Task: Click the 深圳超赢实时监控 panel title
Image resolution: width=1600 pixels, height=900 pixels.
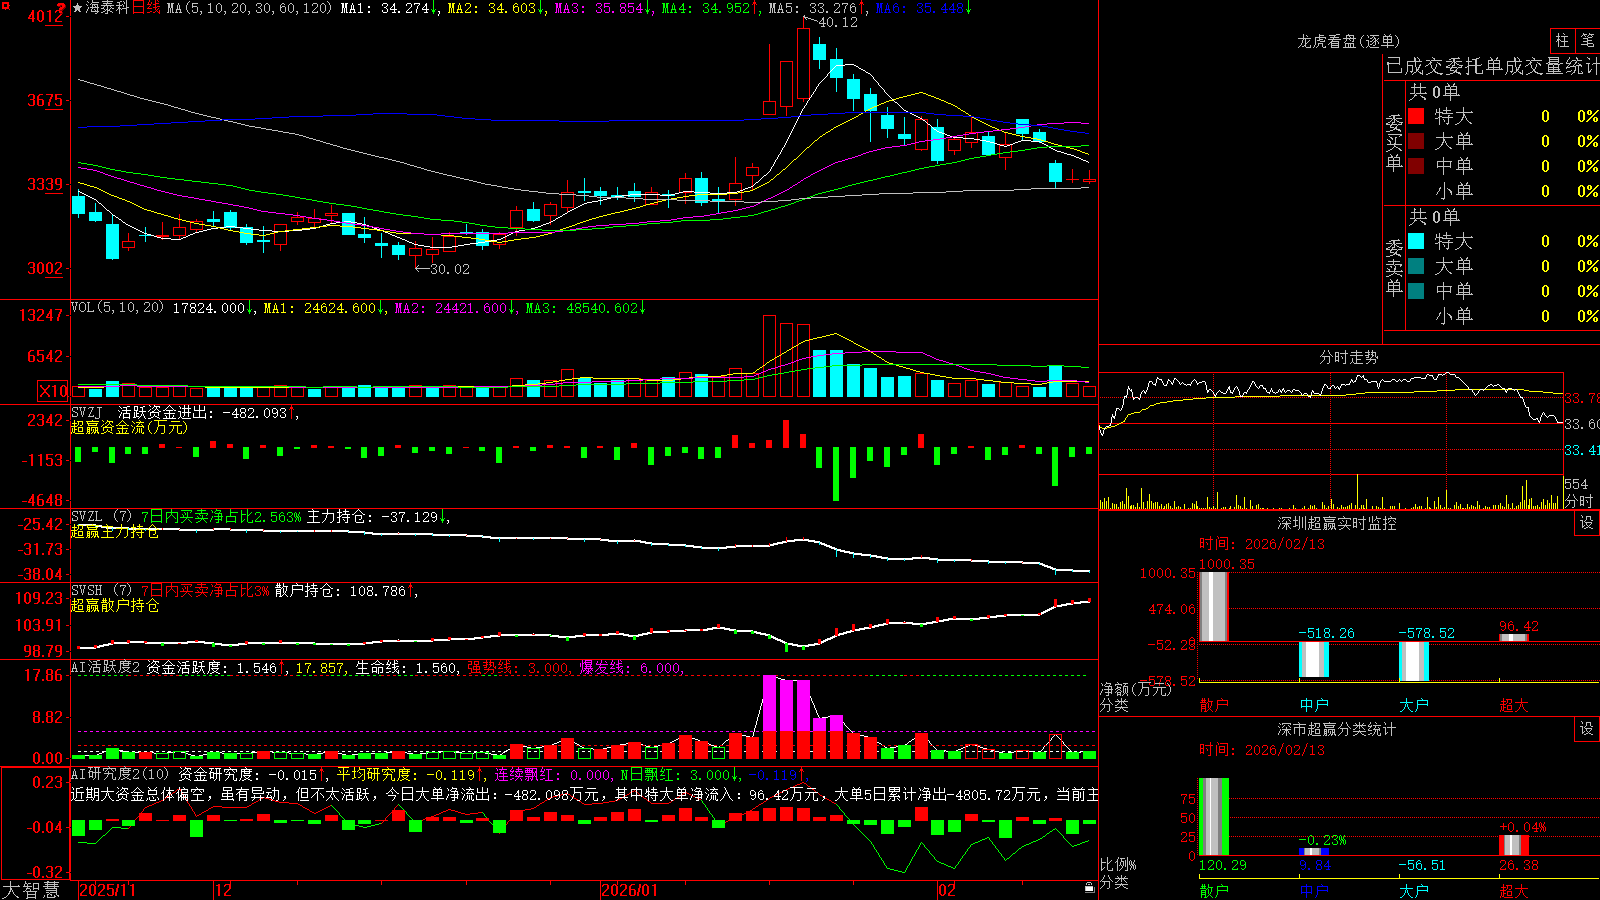Action: coord(1337,523)
